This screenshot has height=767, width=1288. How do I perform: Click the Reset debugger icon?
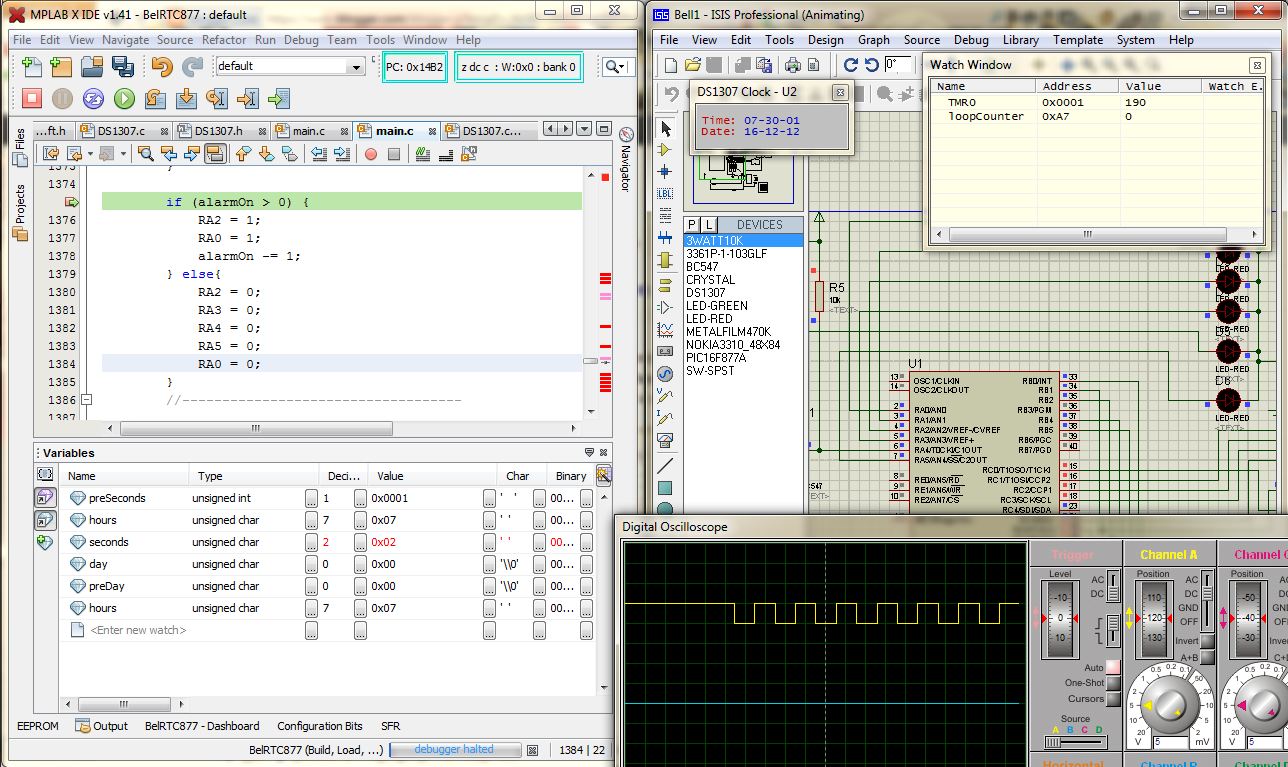coord(93,98)
